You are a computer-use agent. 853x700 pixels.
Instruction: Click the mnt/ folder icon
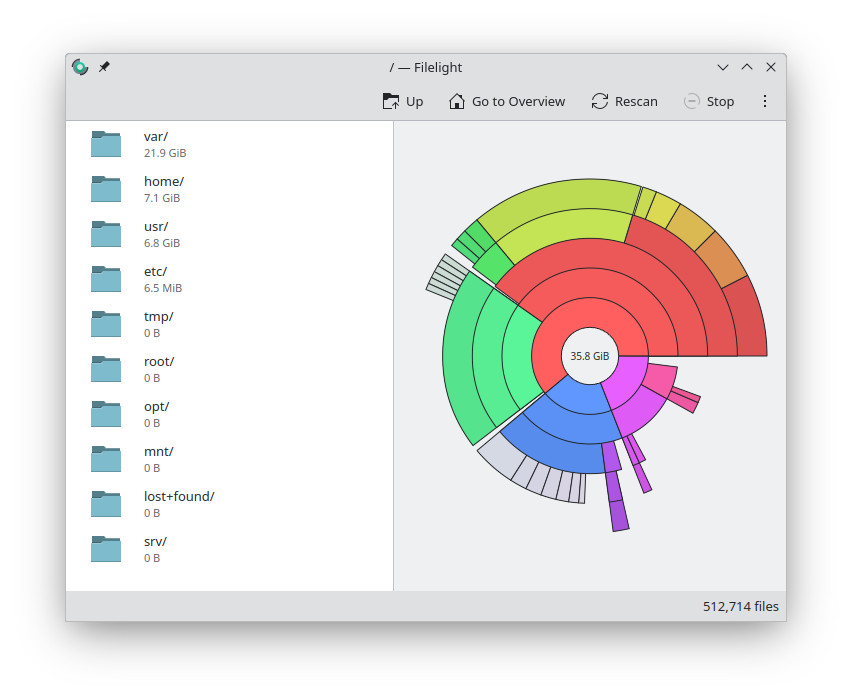click(x=106, y=459)
